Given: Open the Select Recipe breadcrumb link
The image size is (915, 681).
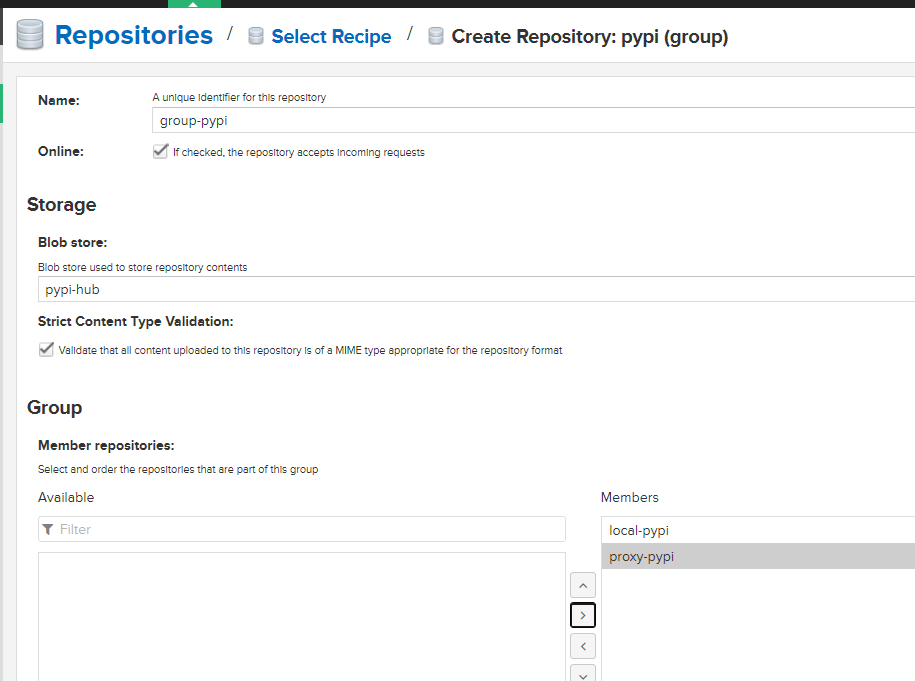Looking at the screenshot, I should (331, 37).
